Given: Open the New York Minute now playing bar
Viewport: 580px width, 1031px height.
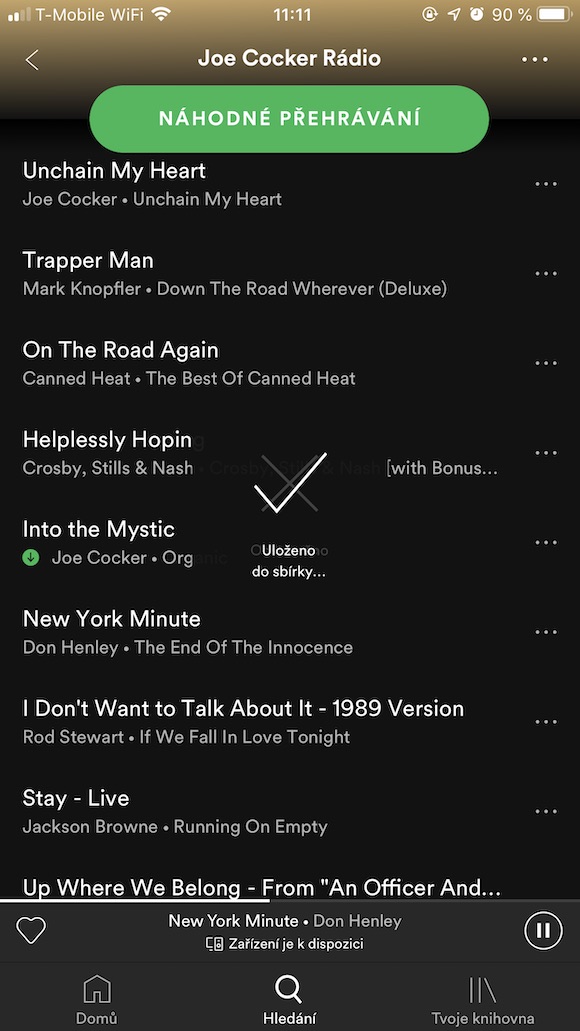Looking at the screenshot, I should [284, 930].
